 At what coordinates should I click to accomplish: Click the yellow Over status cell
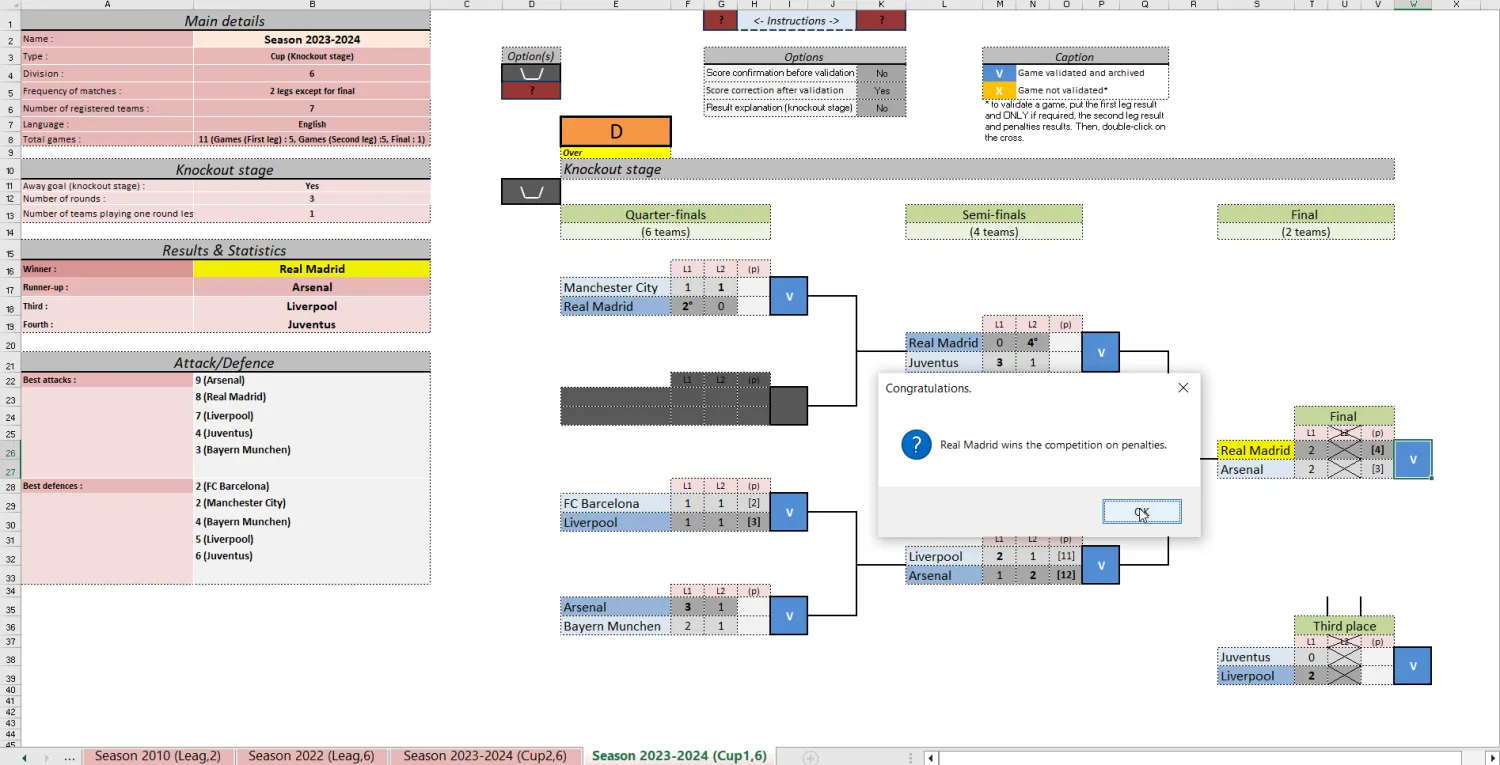pyautogui.click(x=616, y=153)
